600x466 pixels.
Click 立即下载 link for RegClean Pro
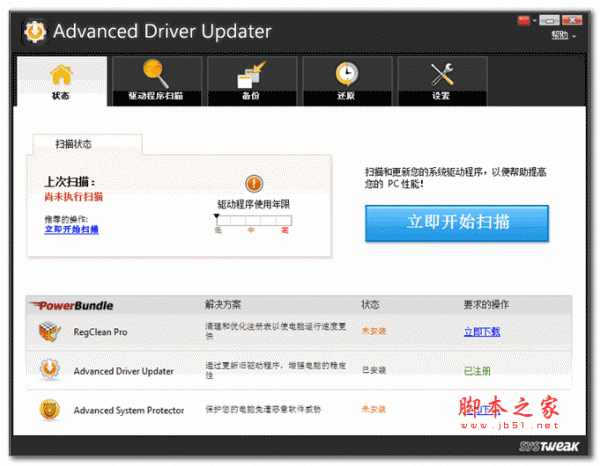pos(482,332)
